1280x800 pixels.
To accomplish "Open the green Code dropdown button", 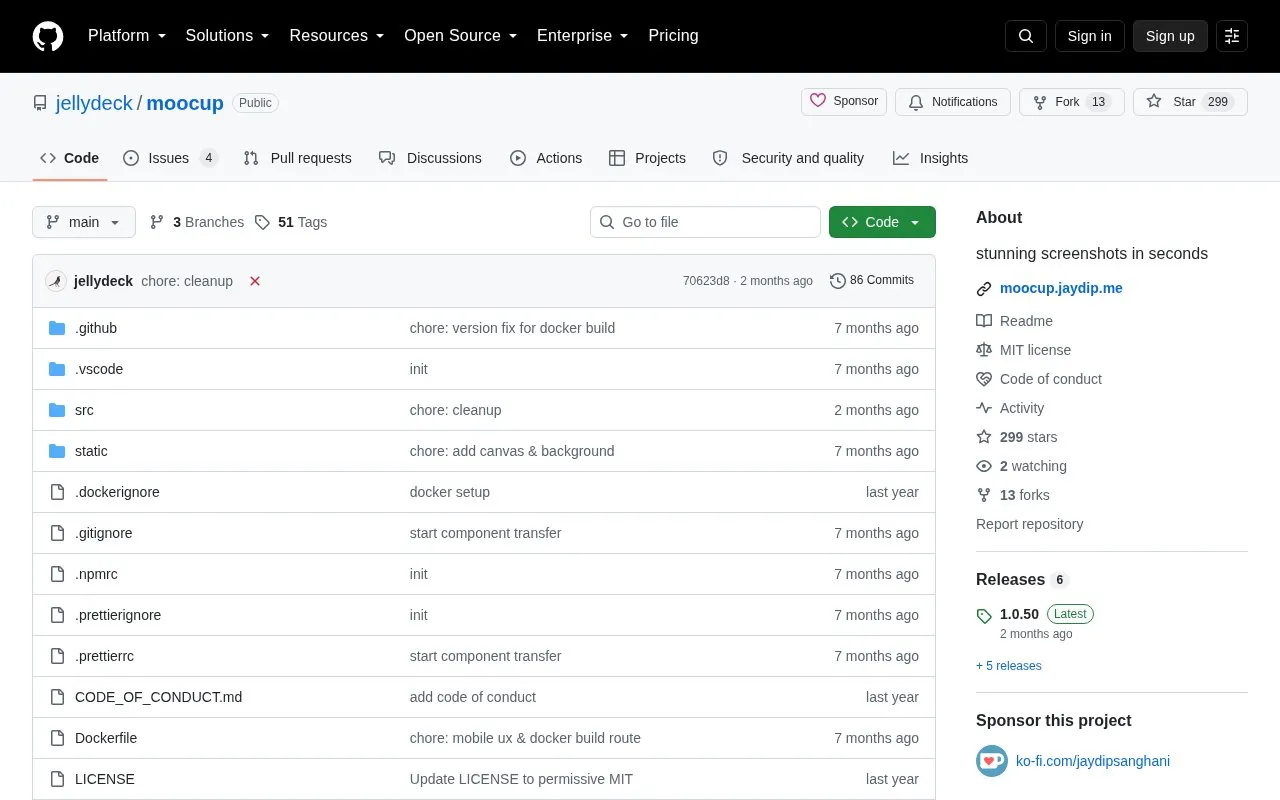I will (882, 222).
